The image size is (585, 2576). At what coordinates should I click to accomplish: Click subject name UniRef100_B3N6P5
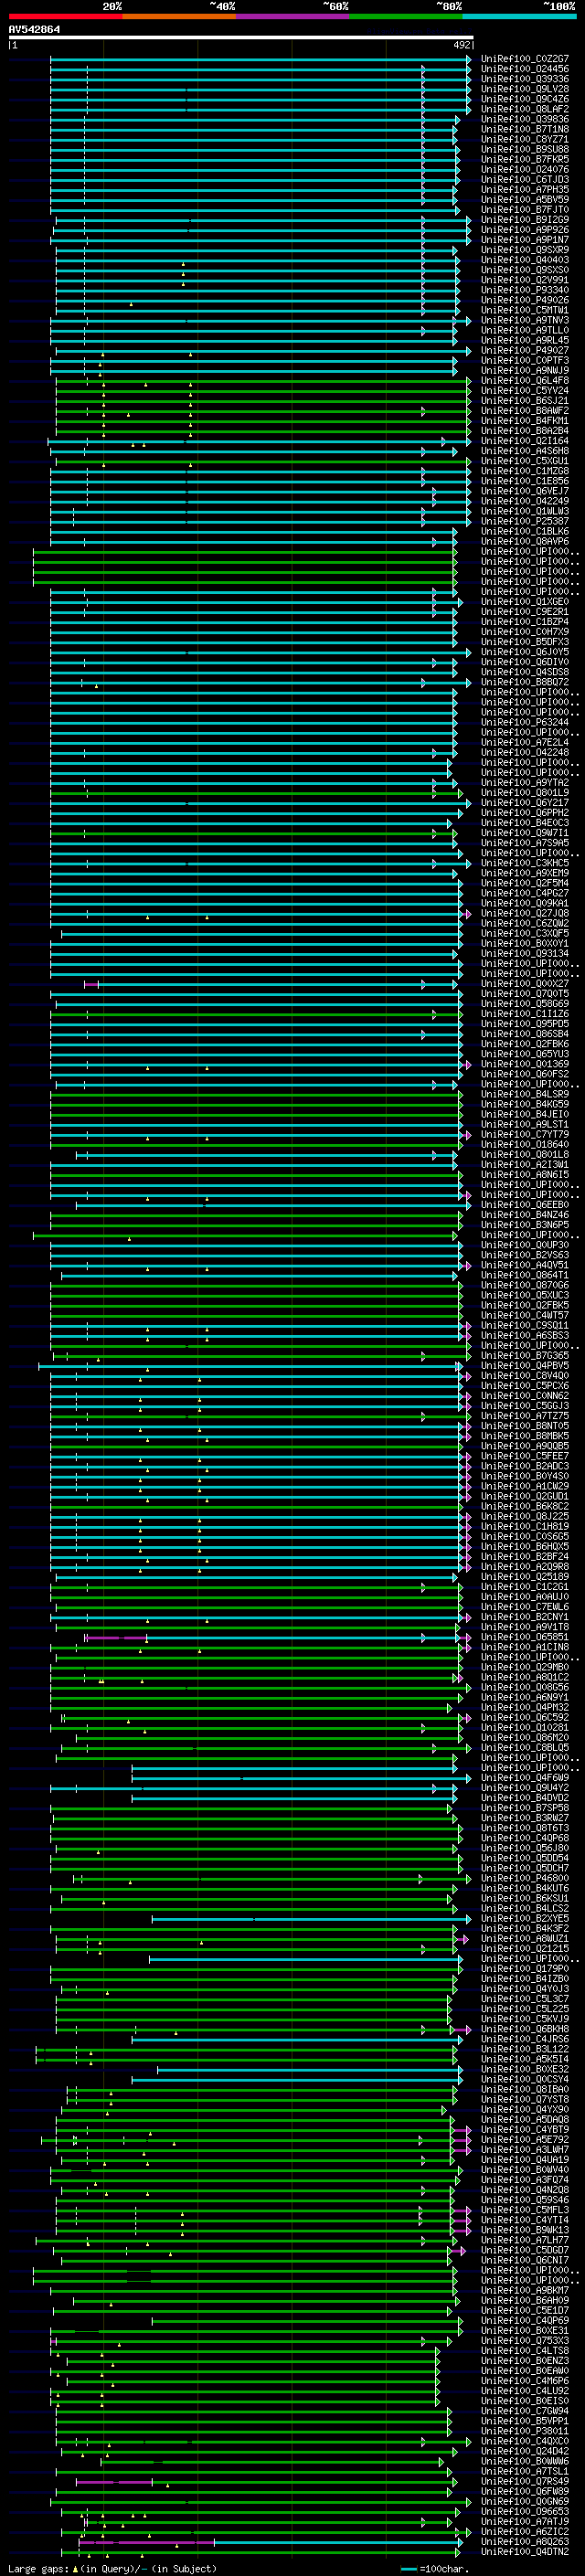point(525,1225)
